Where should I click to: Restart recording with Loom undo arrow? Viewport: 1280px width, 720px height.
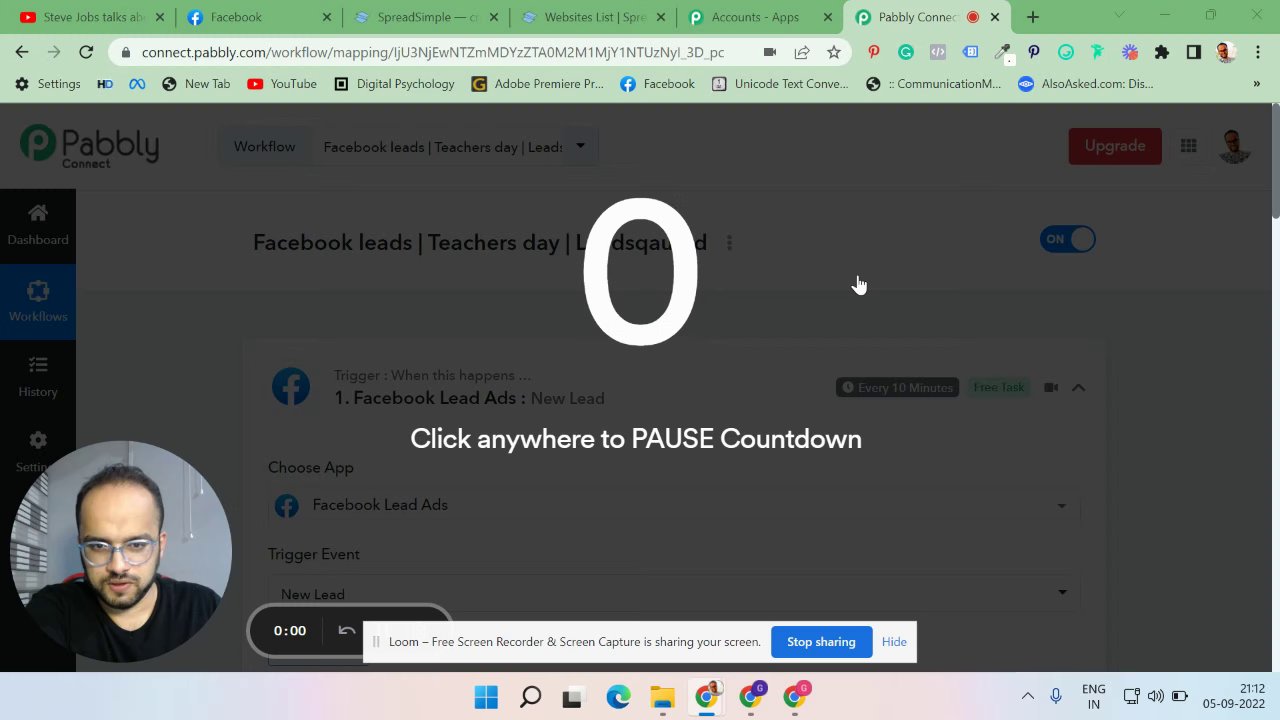(x=347, y=630)
